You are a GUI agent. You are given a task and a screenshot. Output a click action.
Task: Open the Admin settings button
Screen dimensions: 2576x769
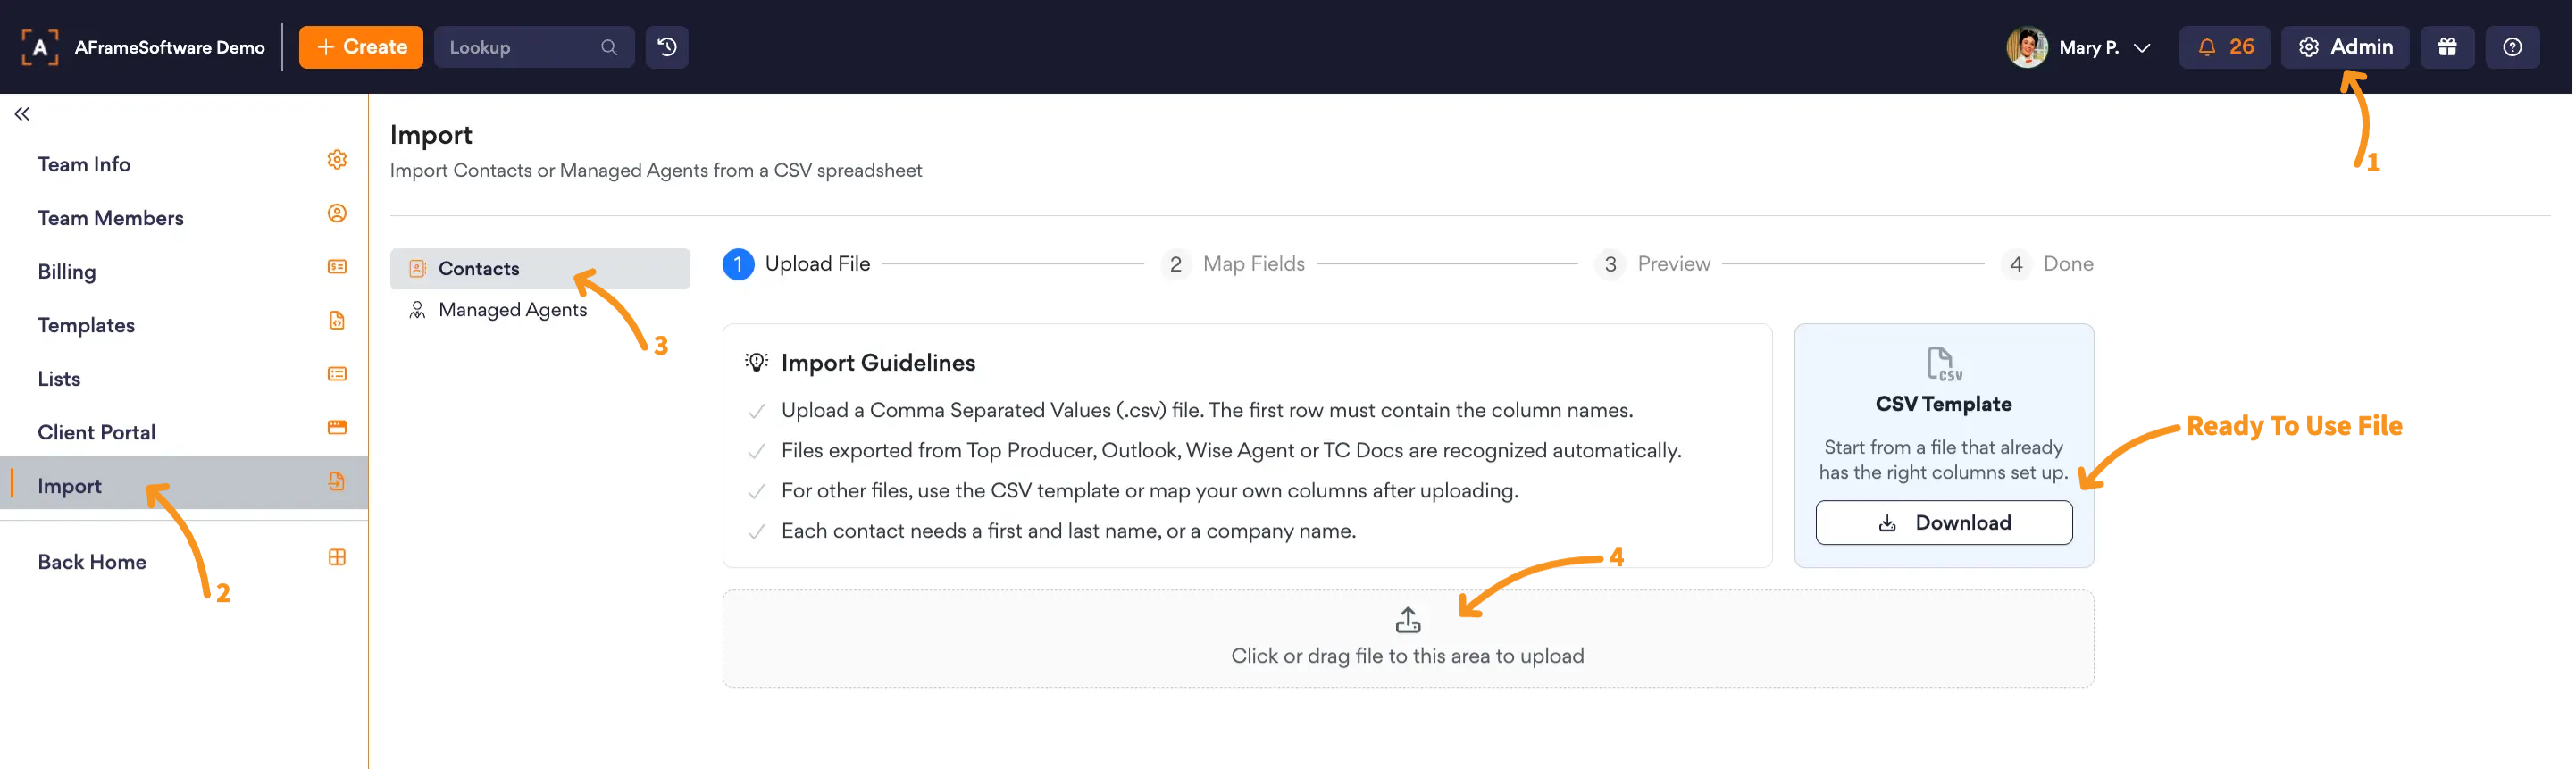coord(2344,47)
